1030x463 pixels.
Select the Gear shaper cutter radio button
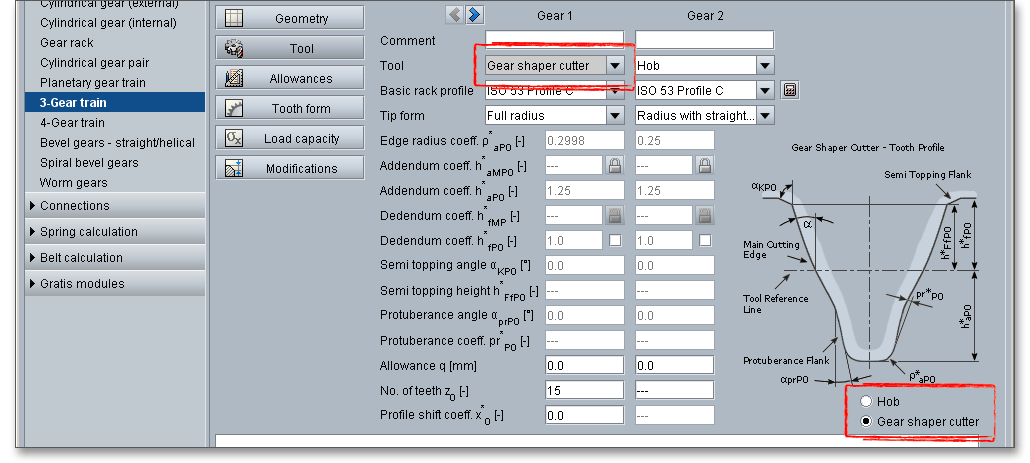click(866, 422)
